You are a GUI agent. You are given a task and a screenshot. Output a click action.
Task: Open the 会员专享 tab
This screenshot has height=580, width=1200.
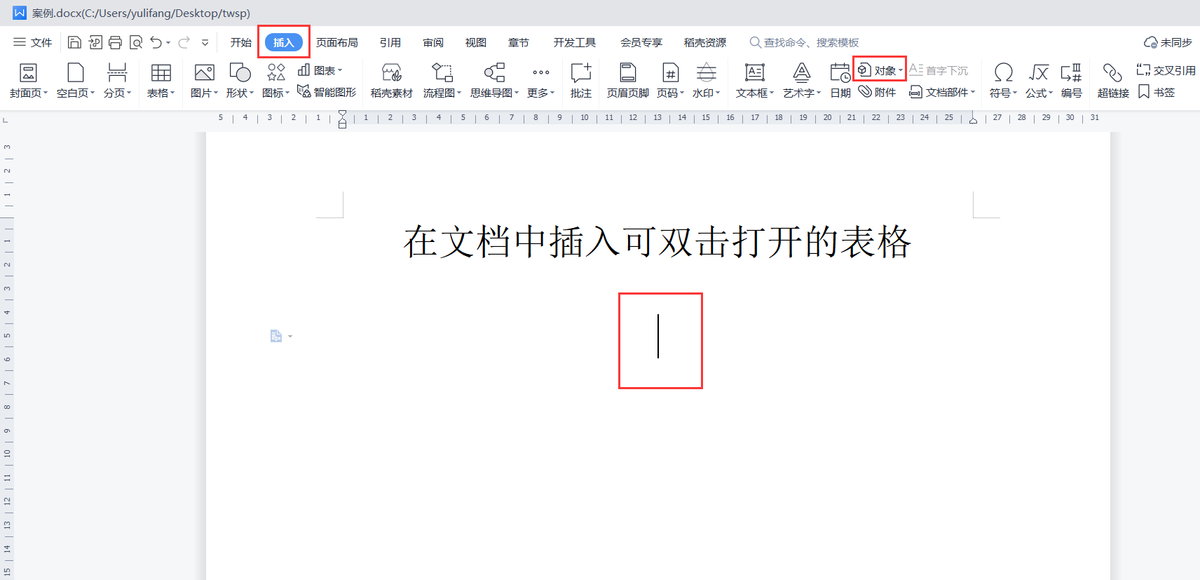coord(642,42)
